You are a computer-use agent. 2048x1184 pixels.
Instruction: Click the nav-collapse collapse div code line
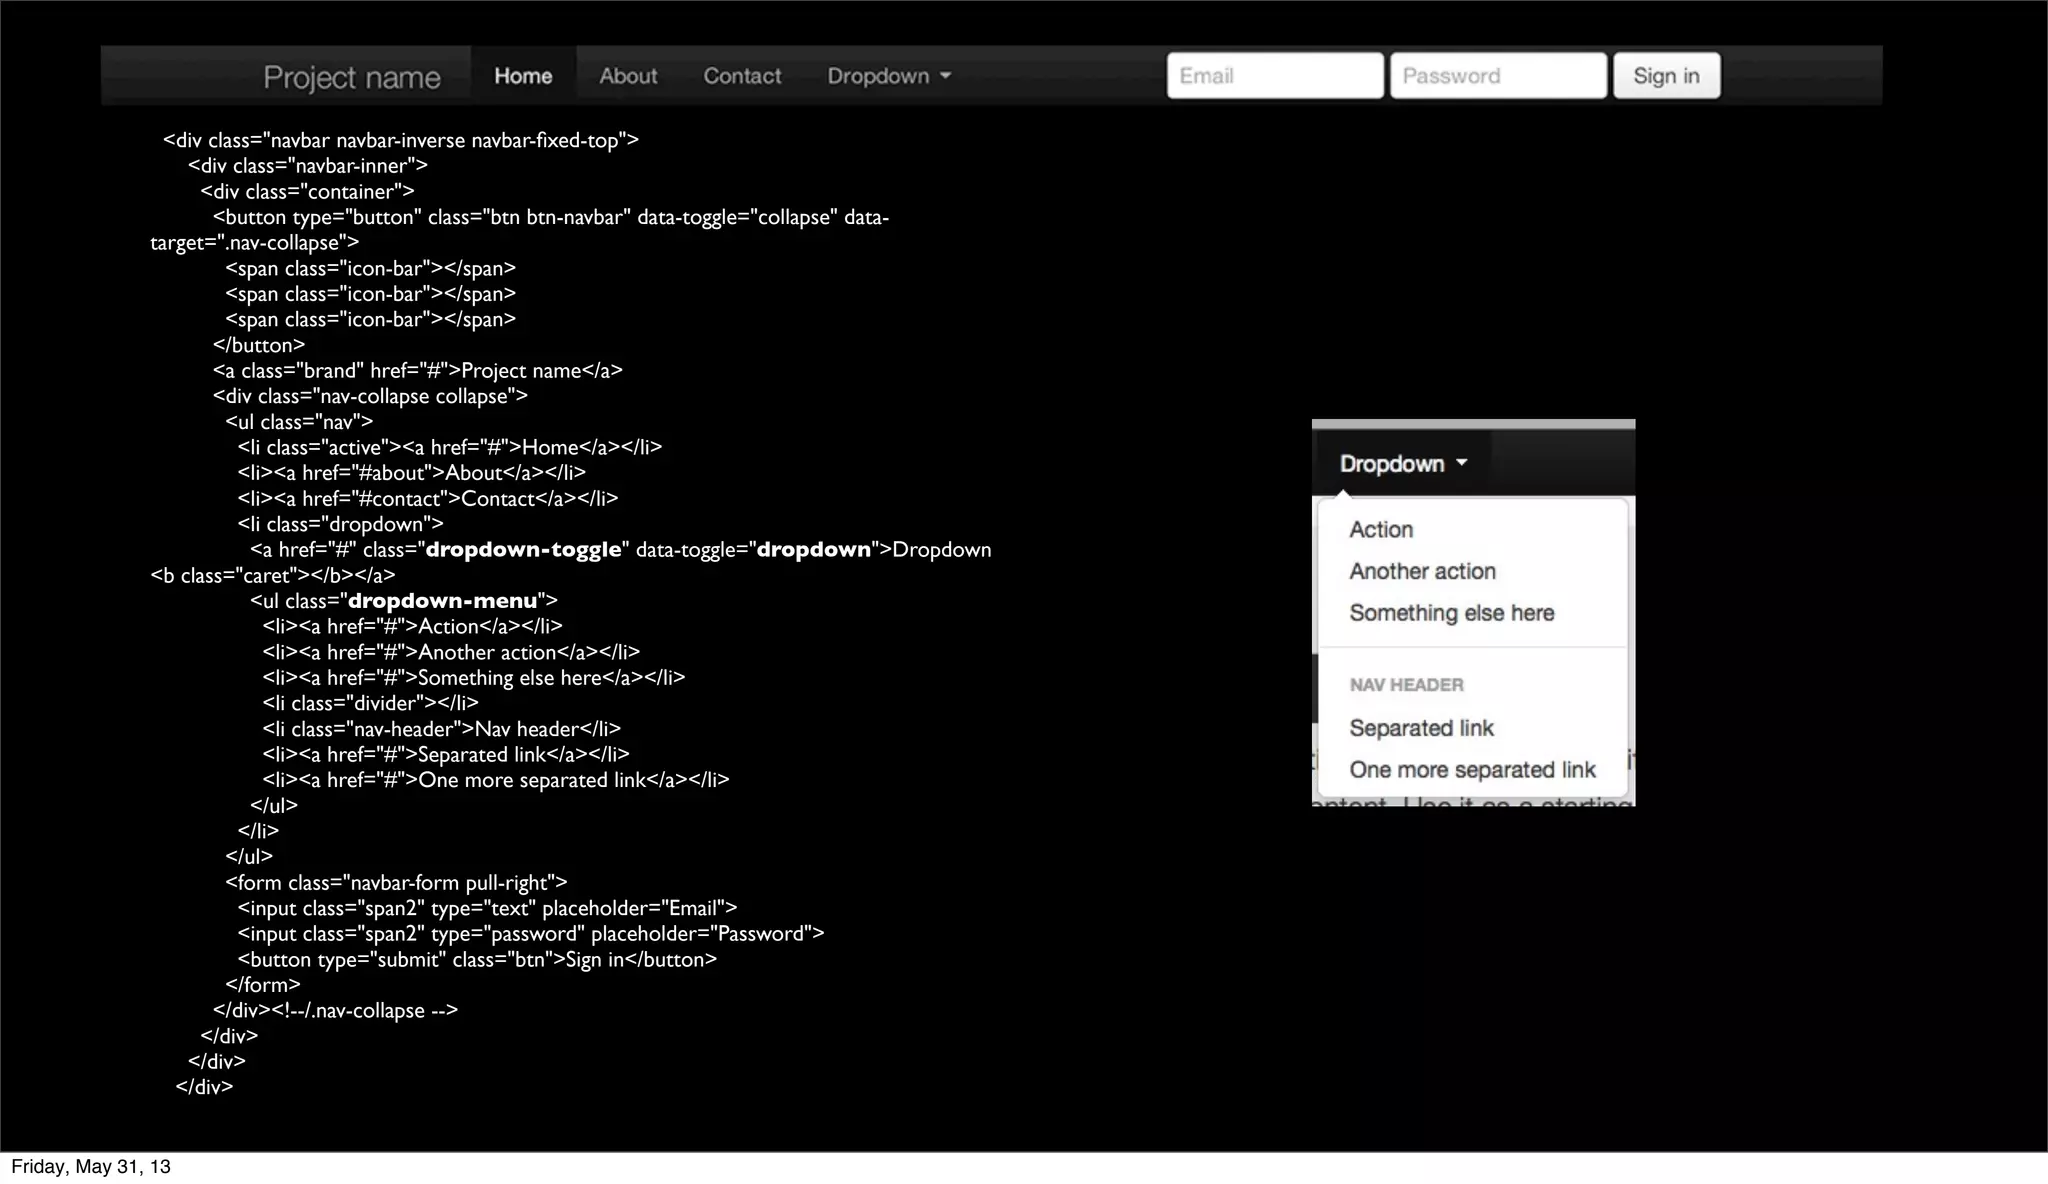click(x=370, y=396)
